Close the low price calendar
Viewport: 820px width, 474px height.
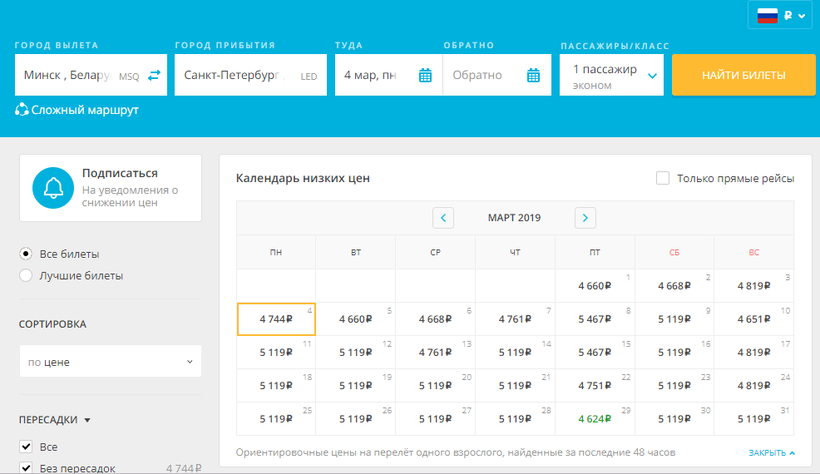tap(771, 453)
